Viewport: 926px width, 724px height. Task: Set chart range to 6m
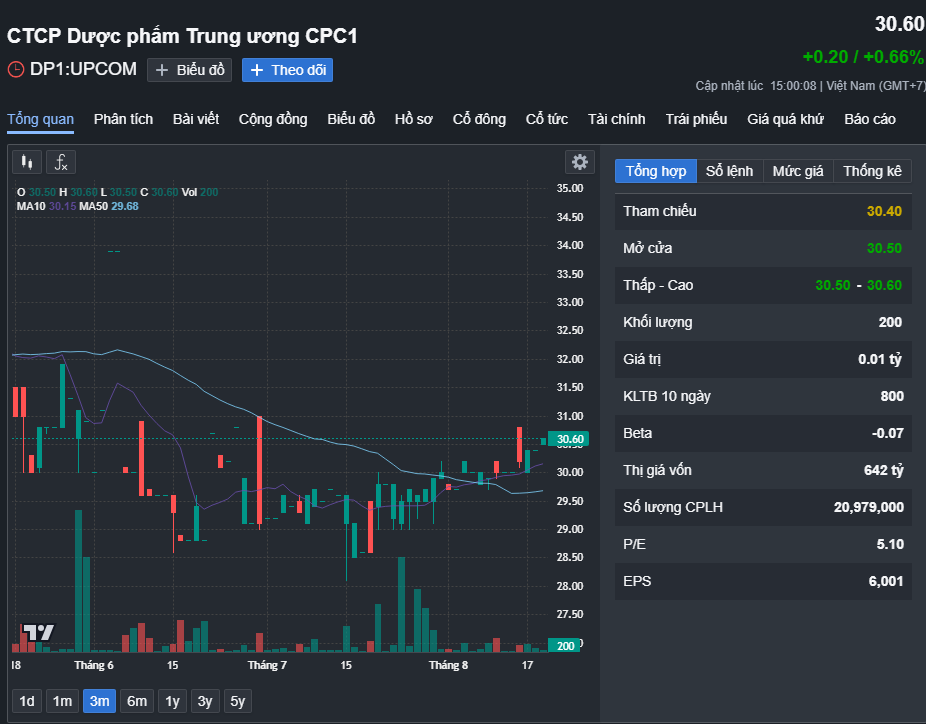click(137, 701)
